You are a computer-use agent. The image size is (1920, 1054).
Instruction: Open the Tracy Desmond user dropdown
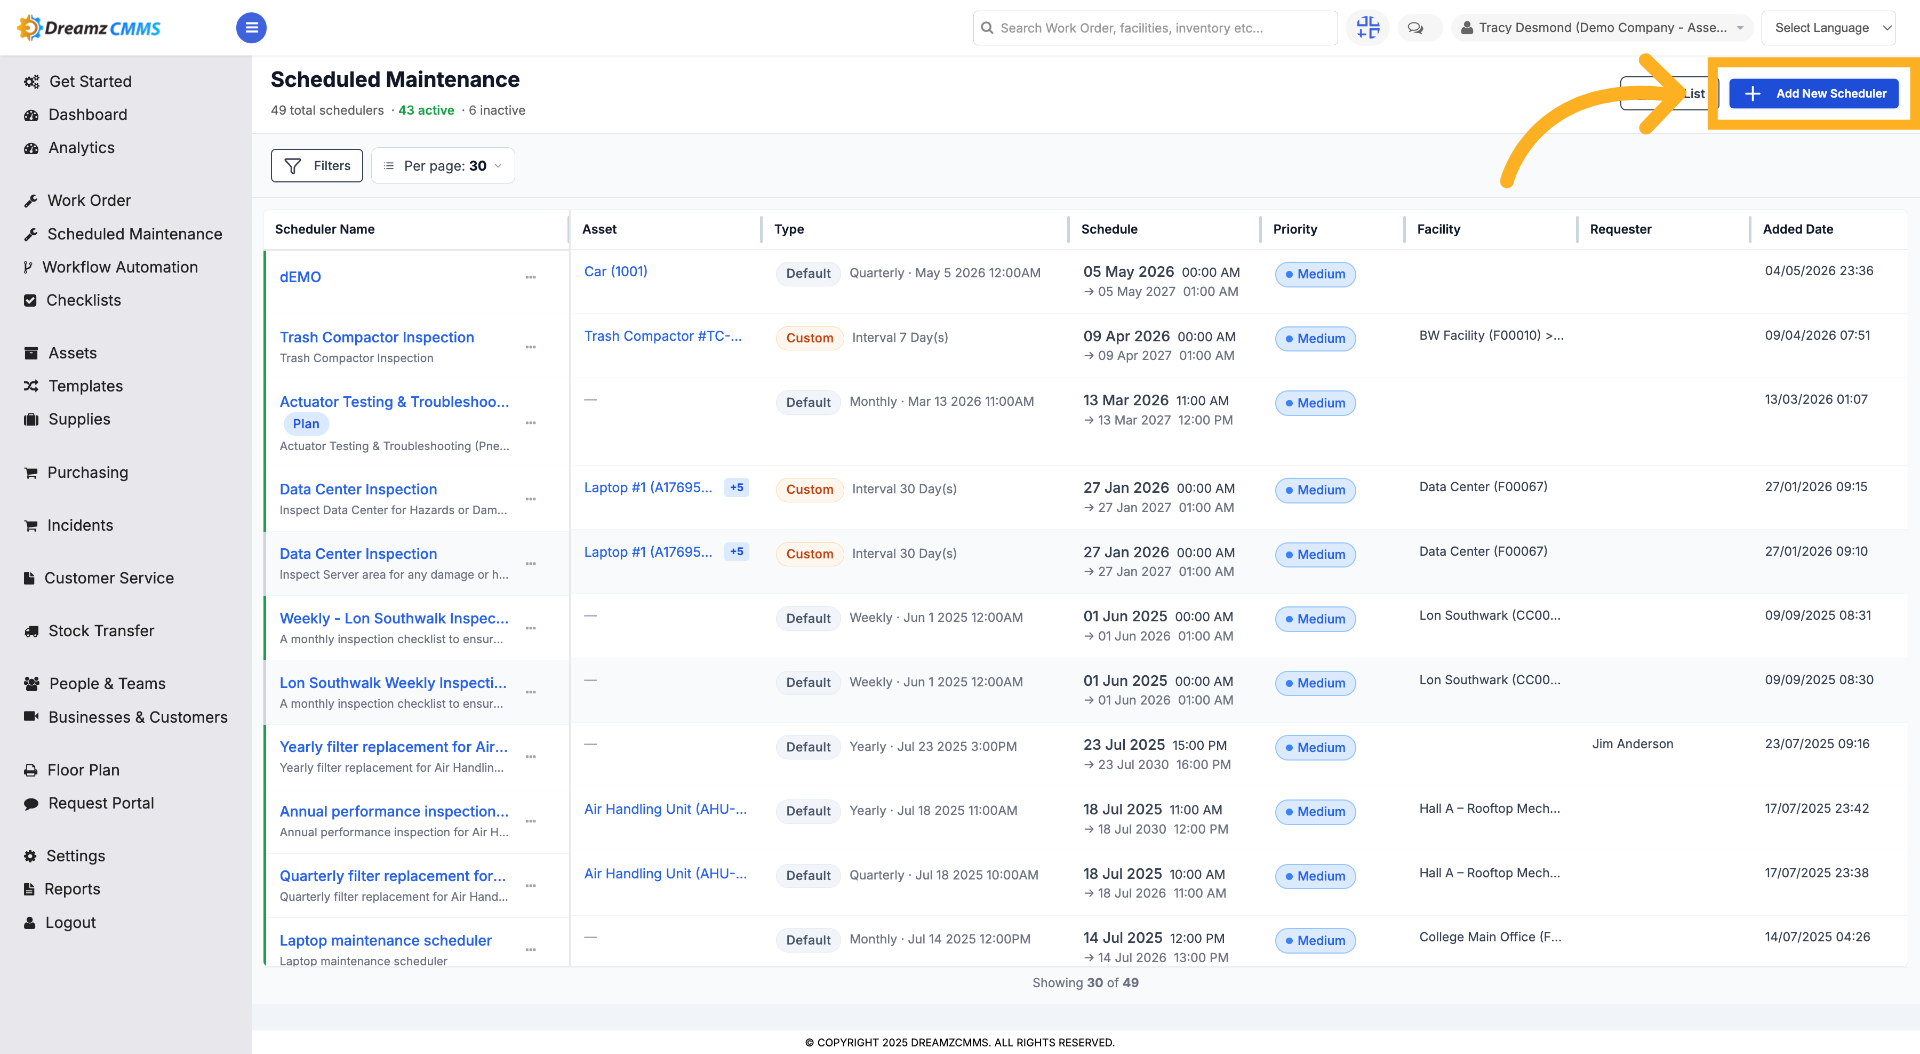click(1602, 28)
